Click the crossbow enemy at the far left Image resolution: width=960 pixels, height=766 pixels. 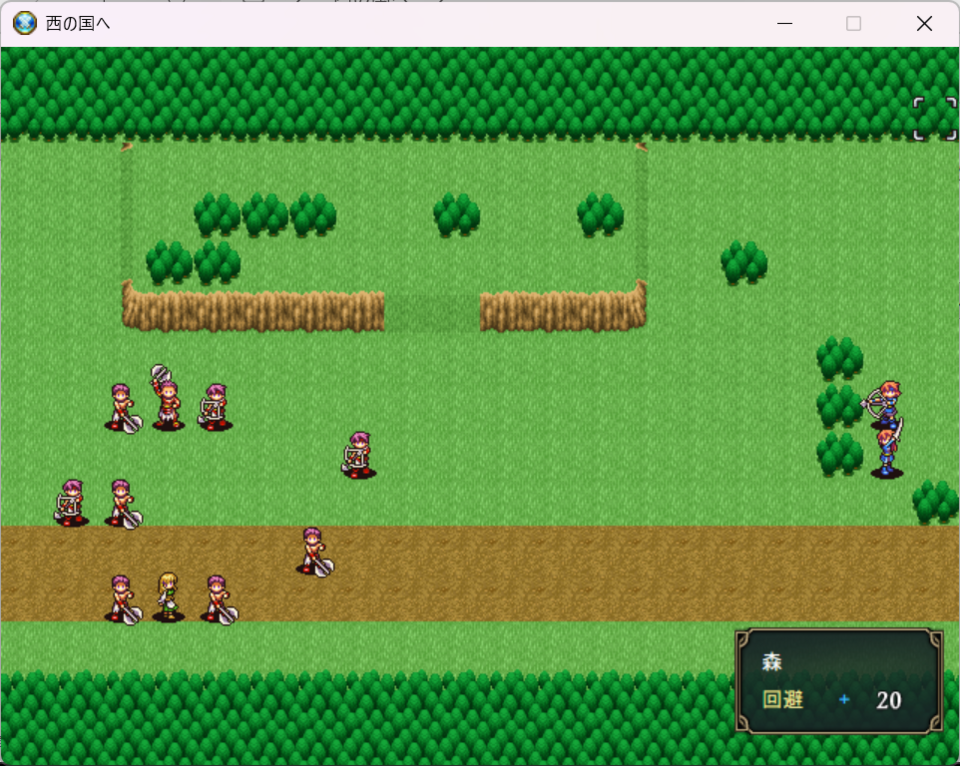(x=71, y=502)
